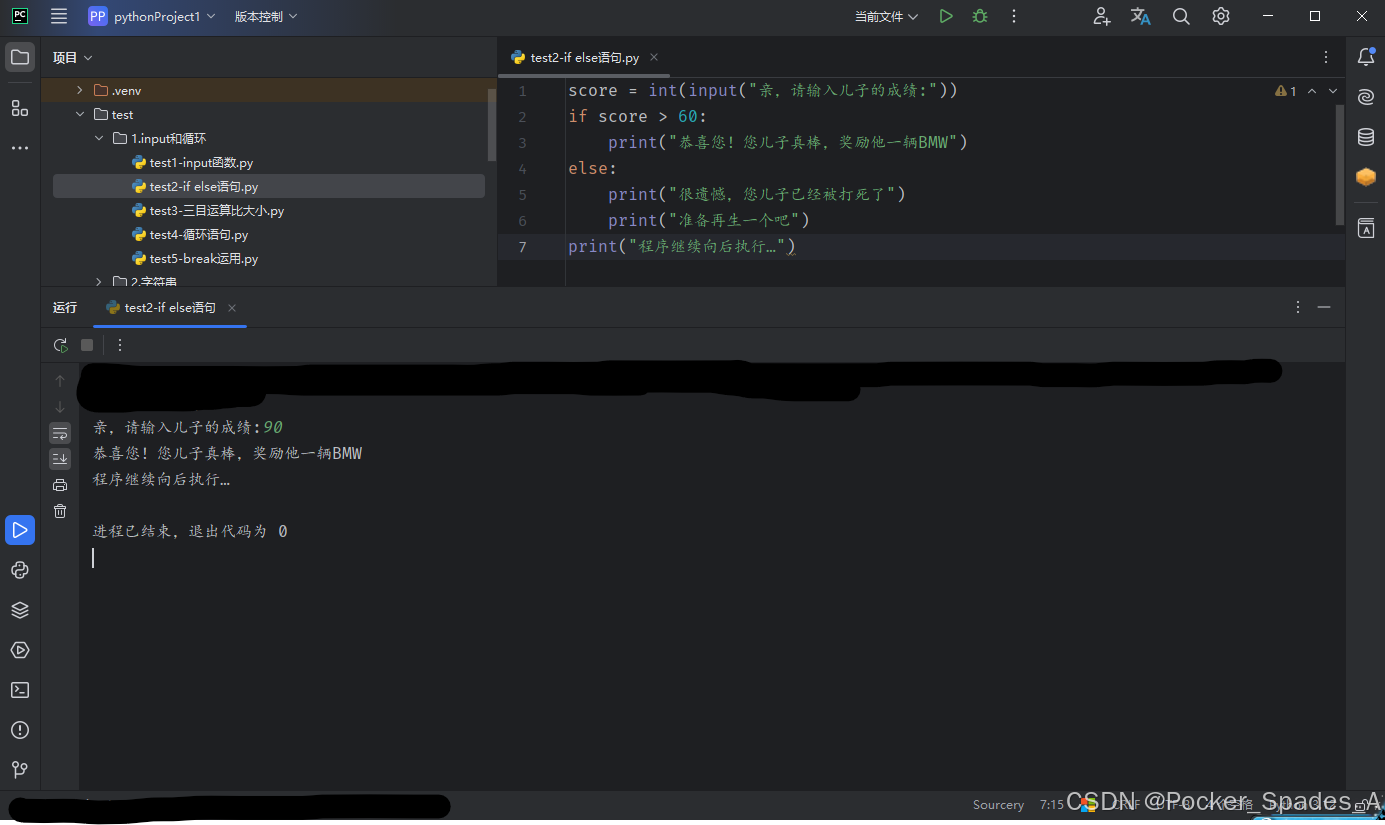Viewport: 1385px width, 825px height.
Task: Click the editor vertical scrollbar
Action: (x=1340, y=165)
